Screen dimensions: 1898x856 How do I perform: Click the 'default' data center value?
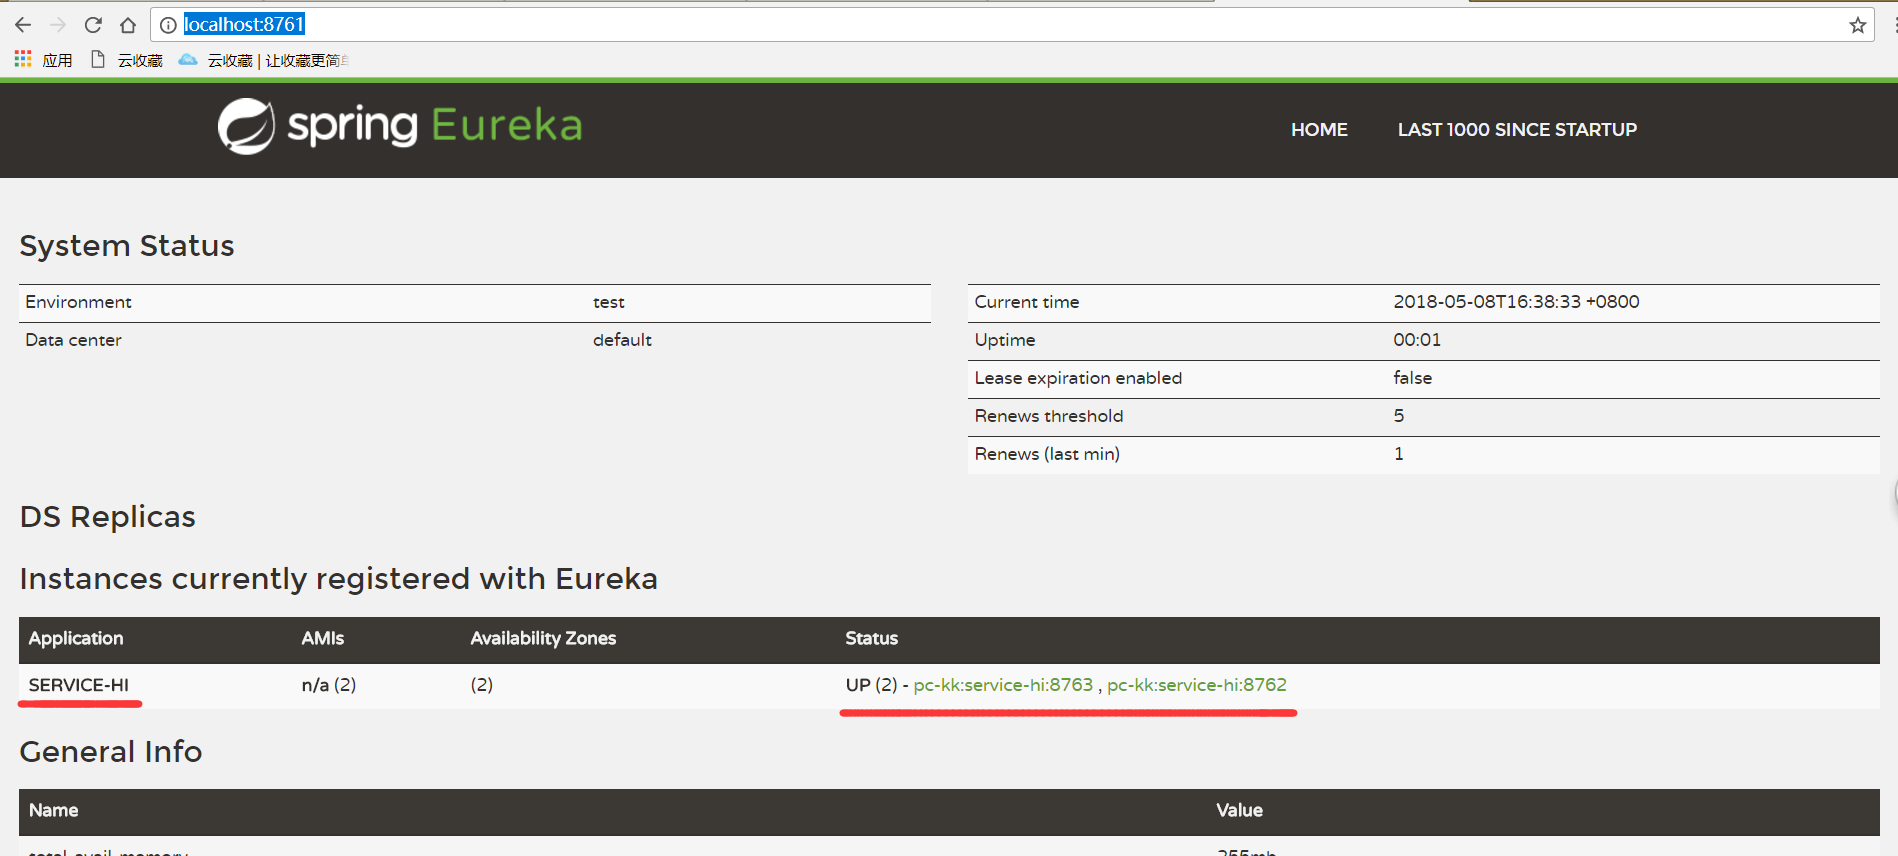coord(622,340)
